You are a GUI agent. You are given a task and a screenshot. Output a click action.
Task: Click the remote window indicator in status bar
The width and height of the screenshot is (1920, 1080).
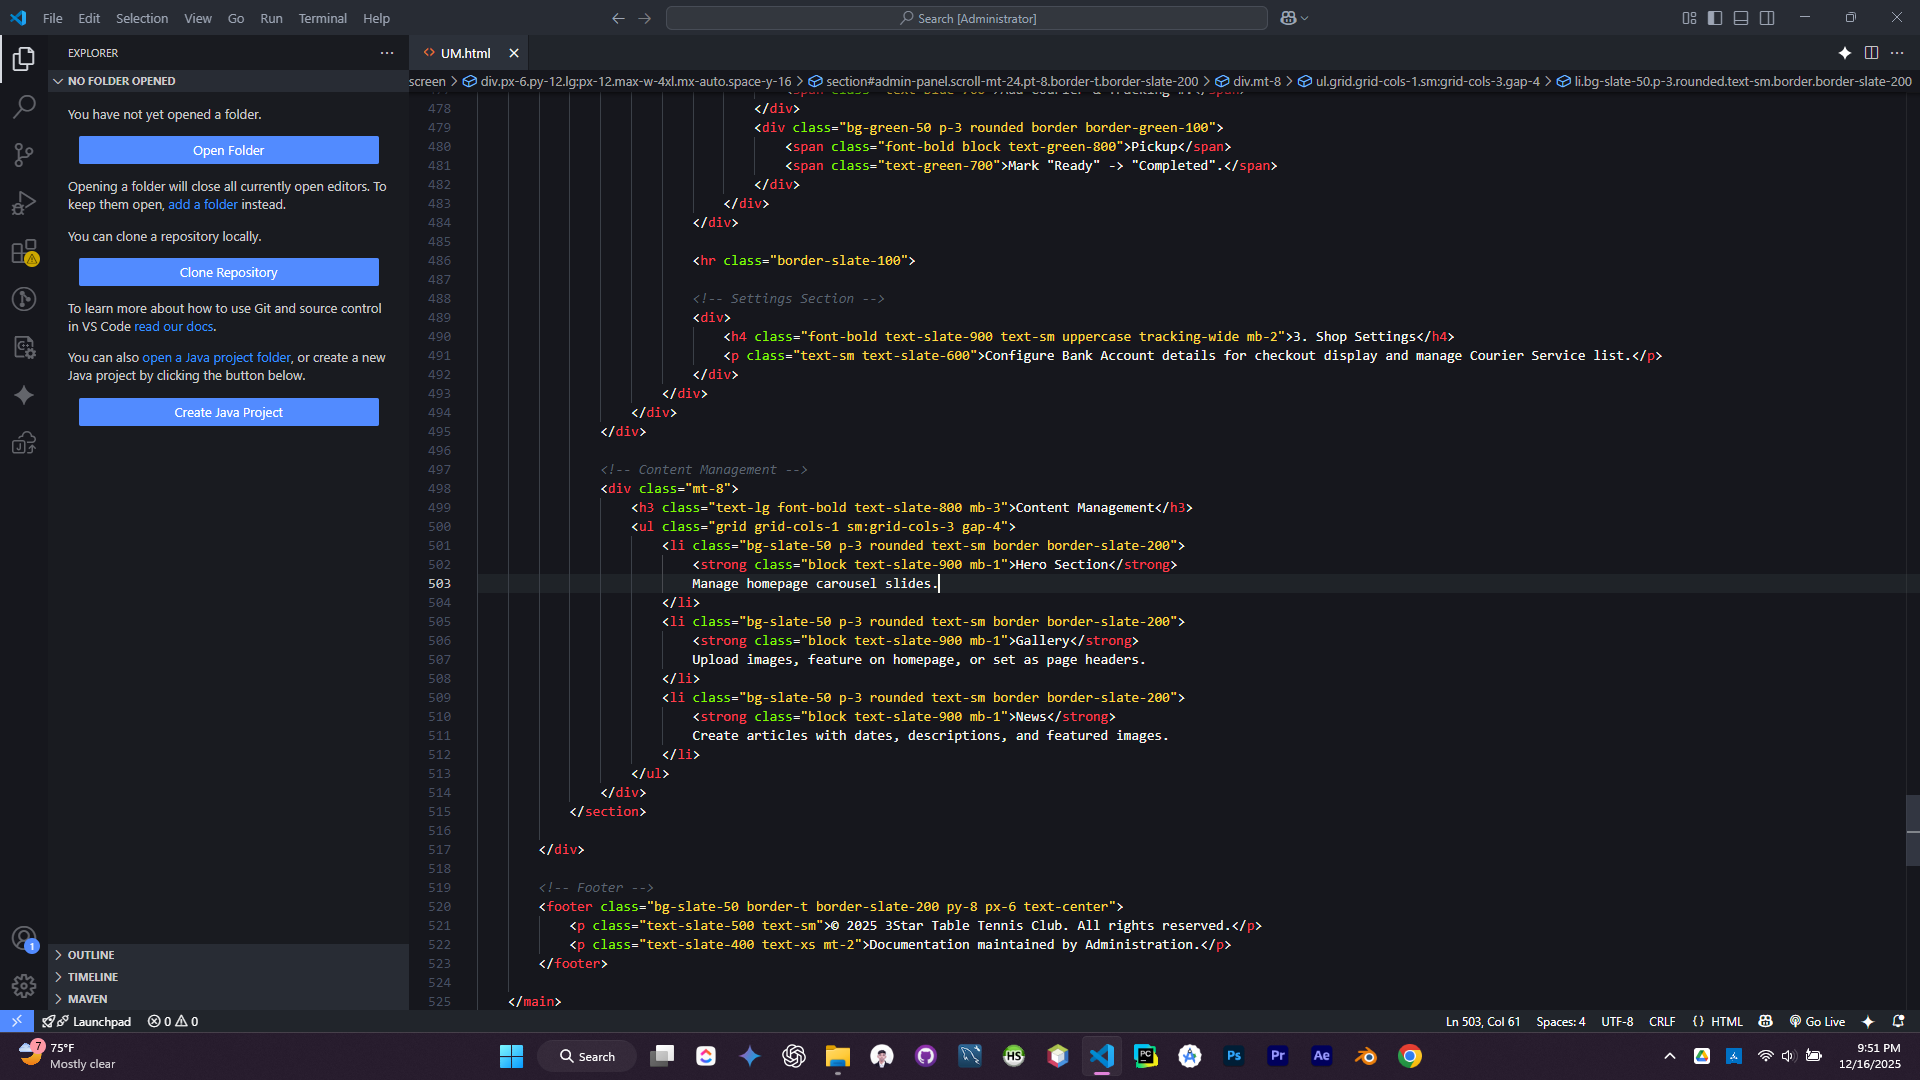[17, 1021]
